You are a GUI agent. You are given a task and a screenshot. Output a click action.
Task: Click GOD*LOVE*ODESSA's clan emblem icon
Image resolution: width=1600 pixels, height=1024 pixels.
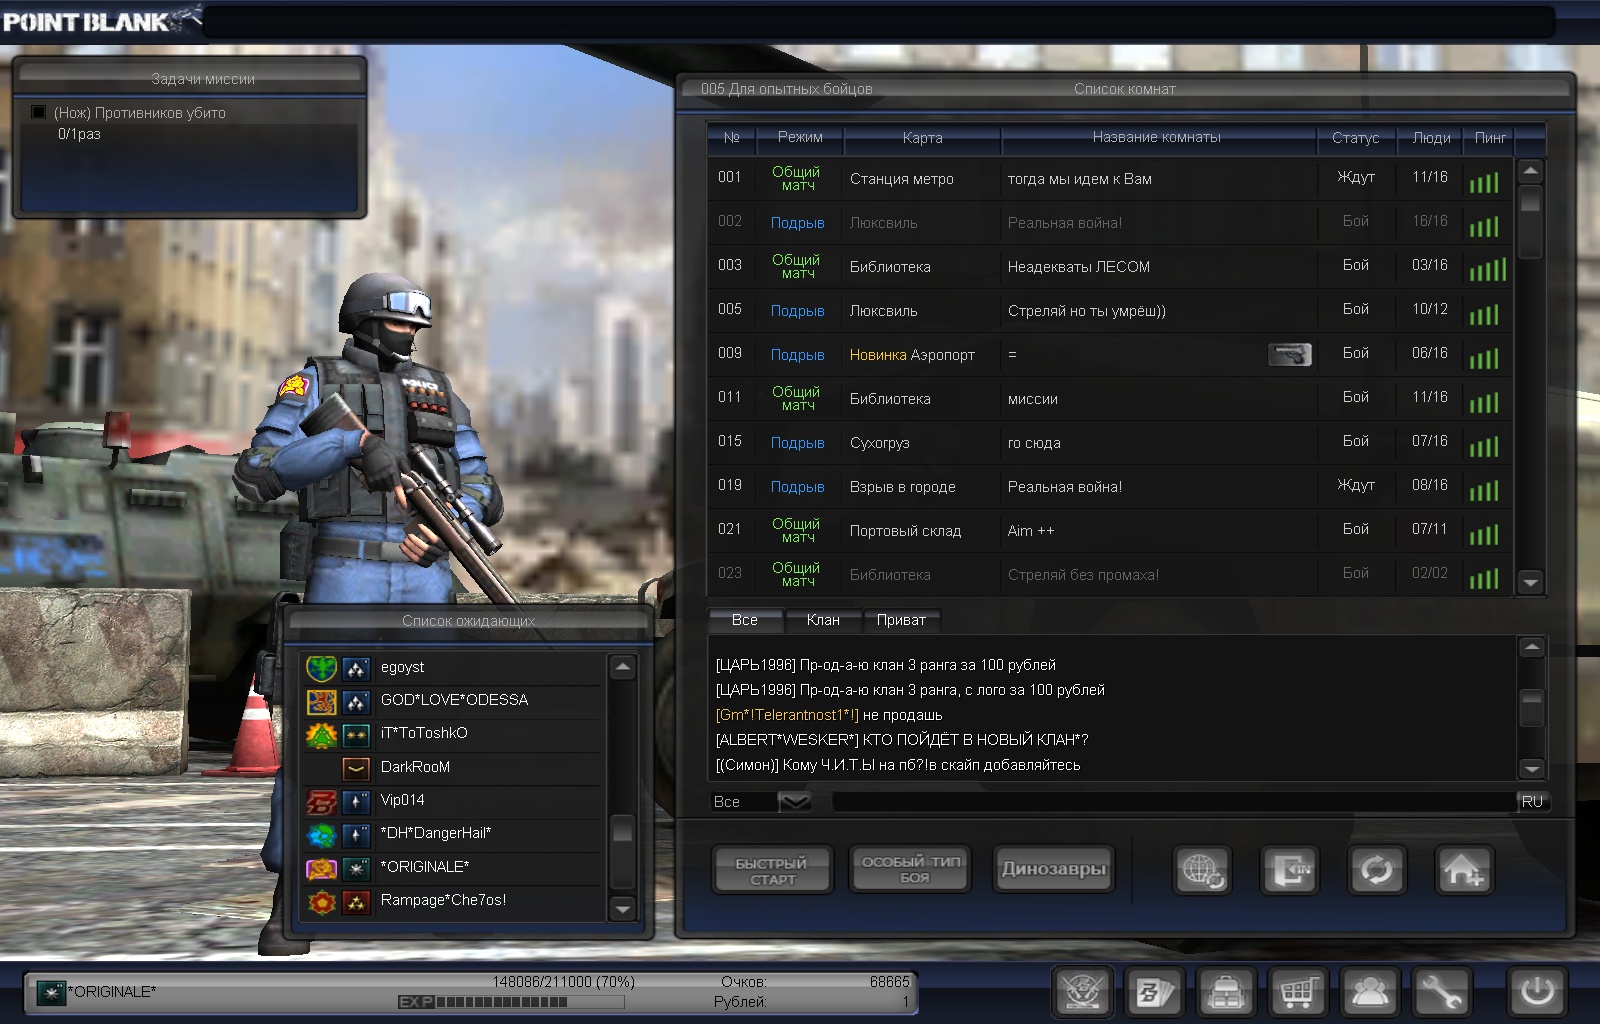321,701
